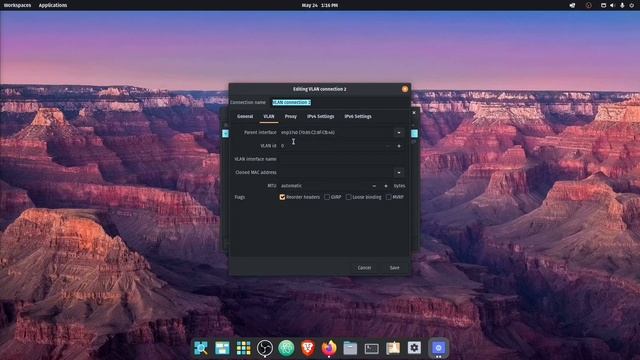Image resolution: width=640 pixels, height=360 pixels.
Task: Click the red-ringed notification tray icon
Action: 589,5
